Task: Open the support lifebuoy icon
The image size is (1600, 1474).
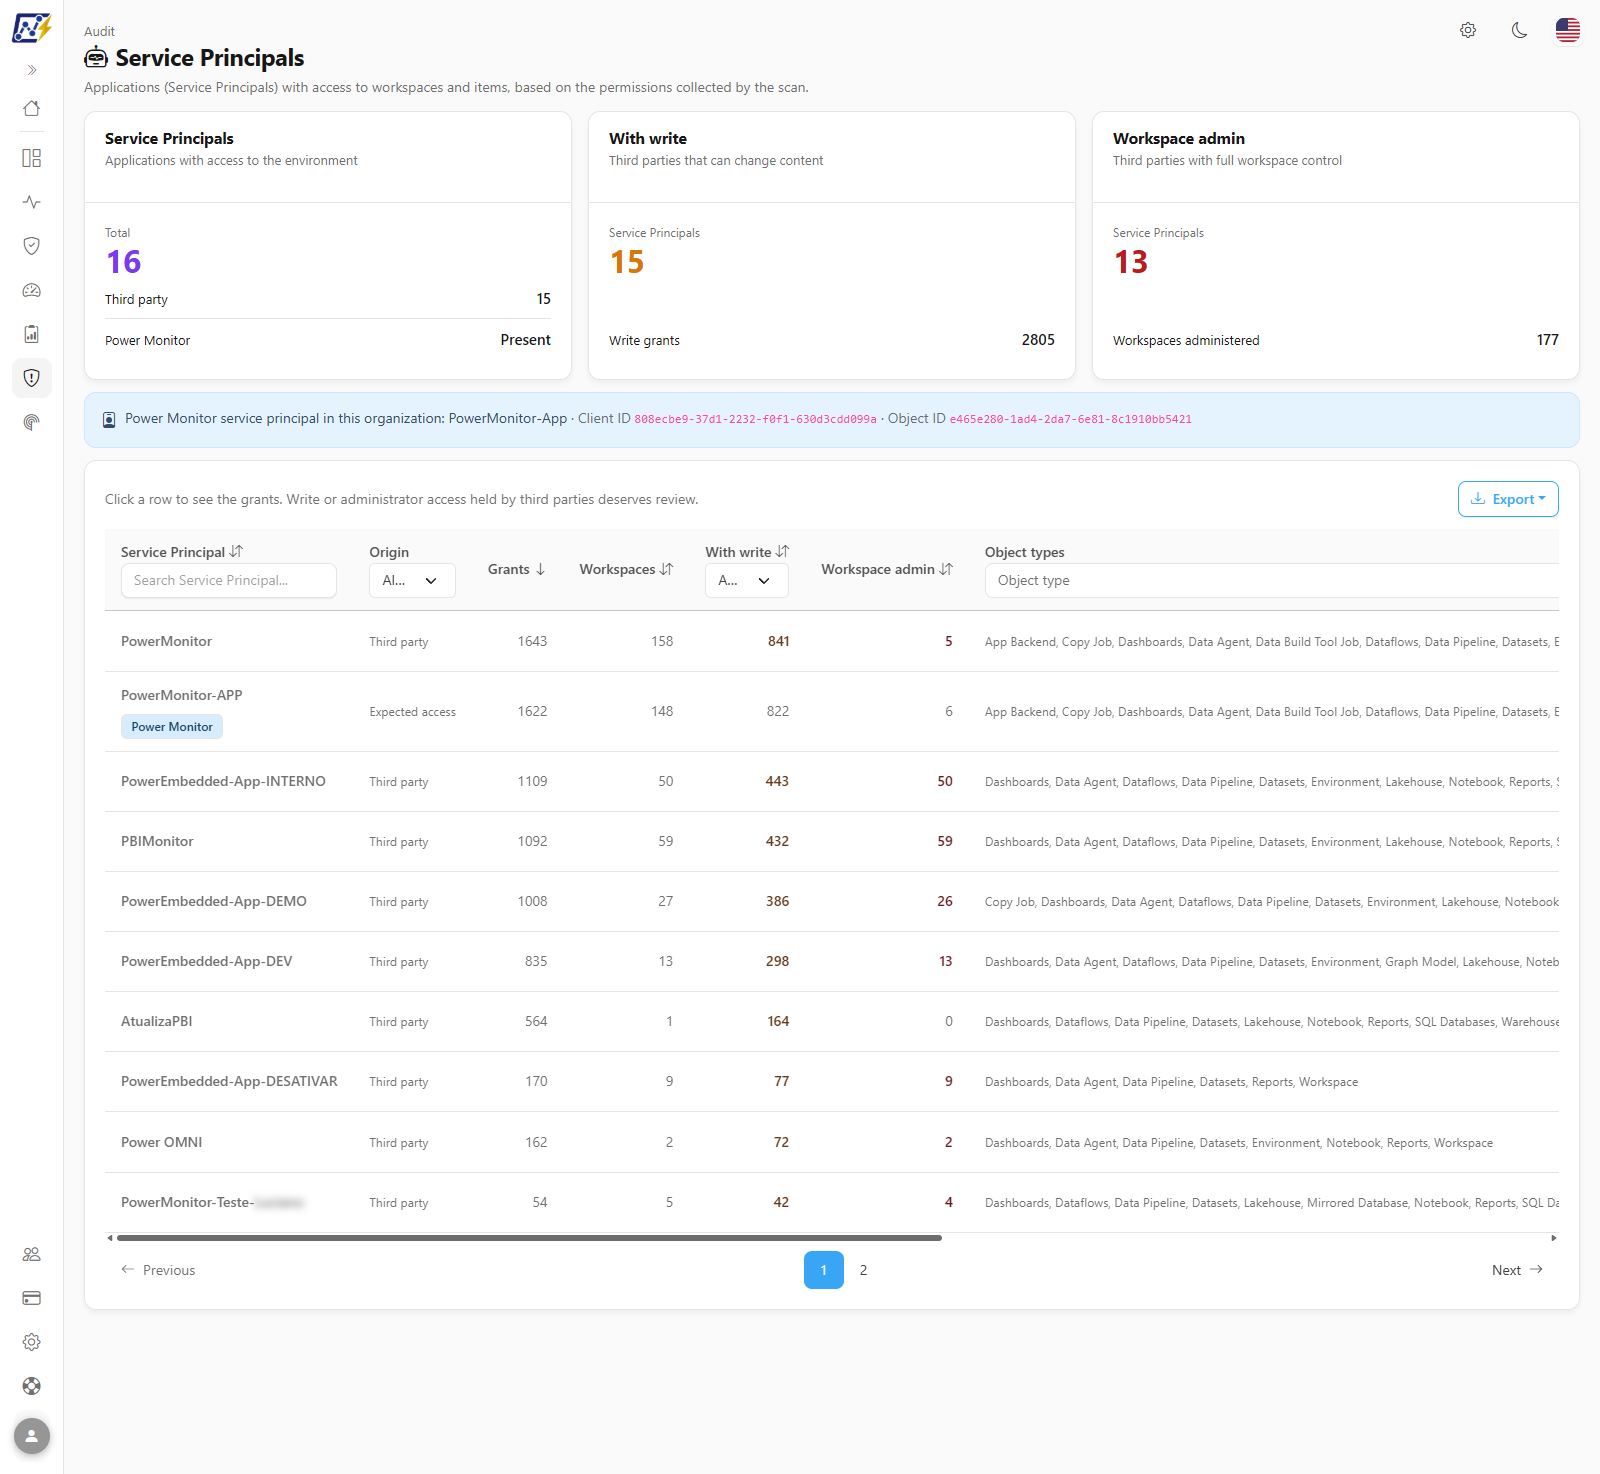Action: [x=32, y=1386]
